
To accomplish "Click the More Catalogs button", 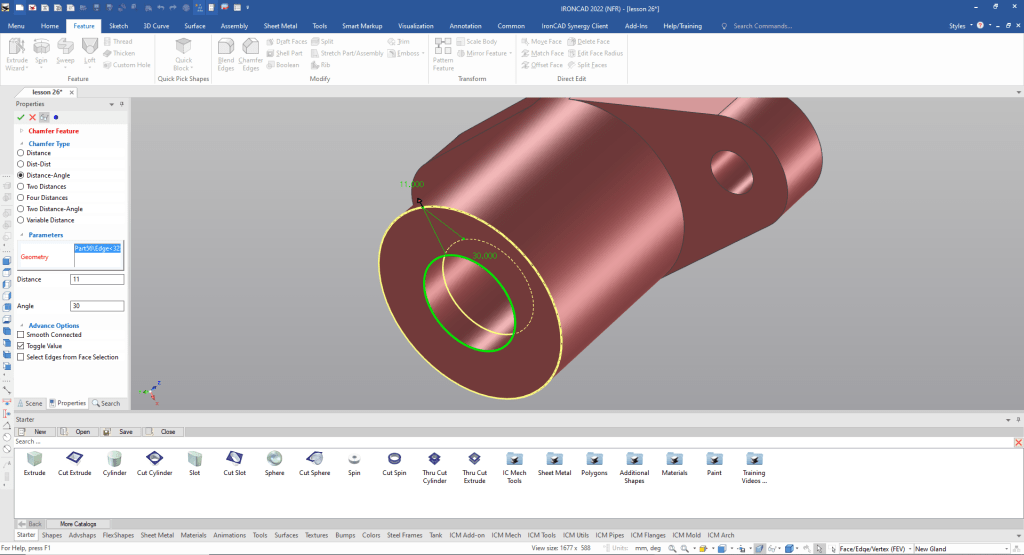I will (x=77, y=523).
